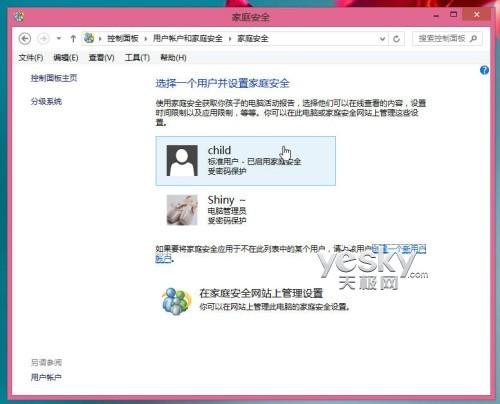The image size is (500, 404).
Task: Click the Shiny account picture
Action: click(182, 210)
